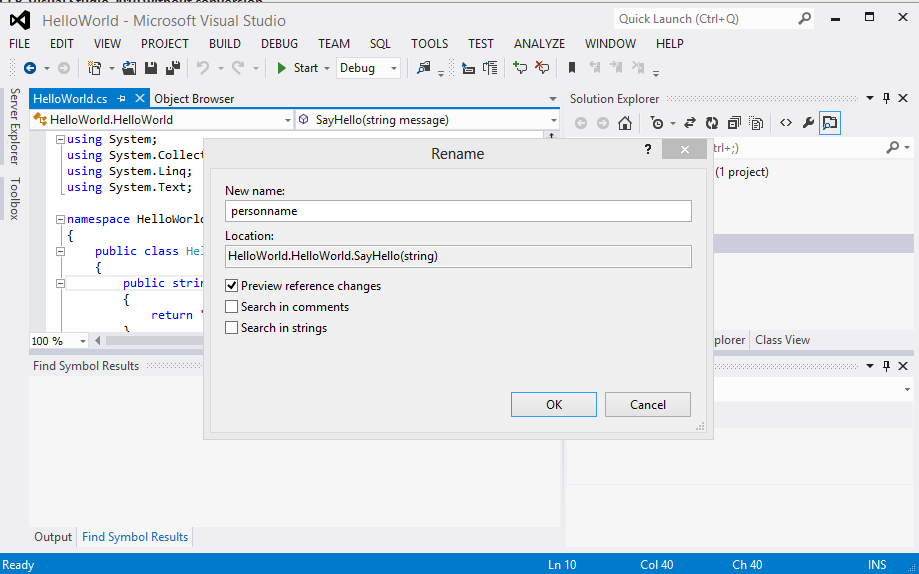This screenshot has width=919, height=574.
Task: Open the EDIT menu
Action: tap(62, 44)
